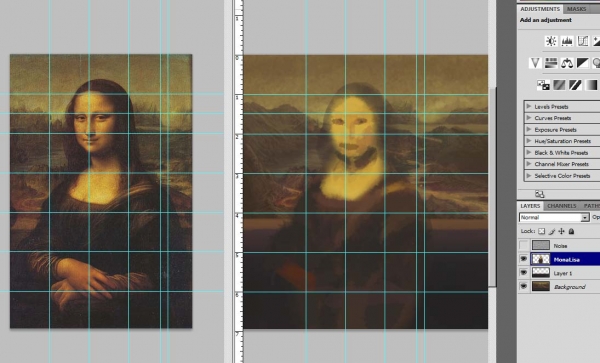
Task: Switch to the Masks tab
Action: point(577,9)
